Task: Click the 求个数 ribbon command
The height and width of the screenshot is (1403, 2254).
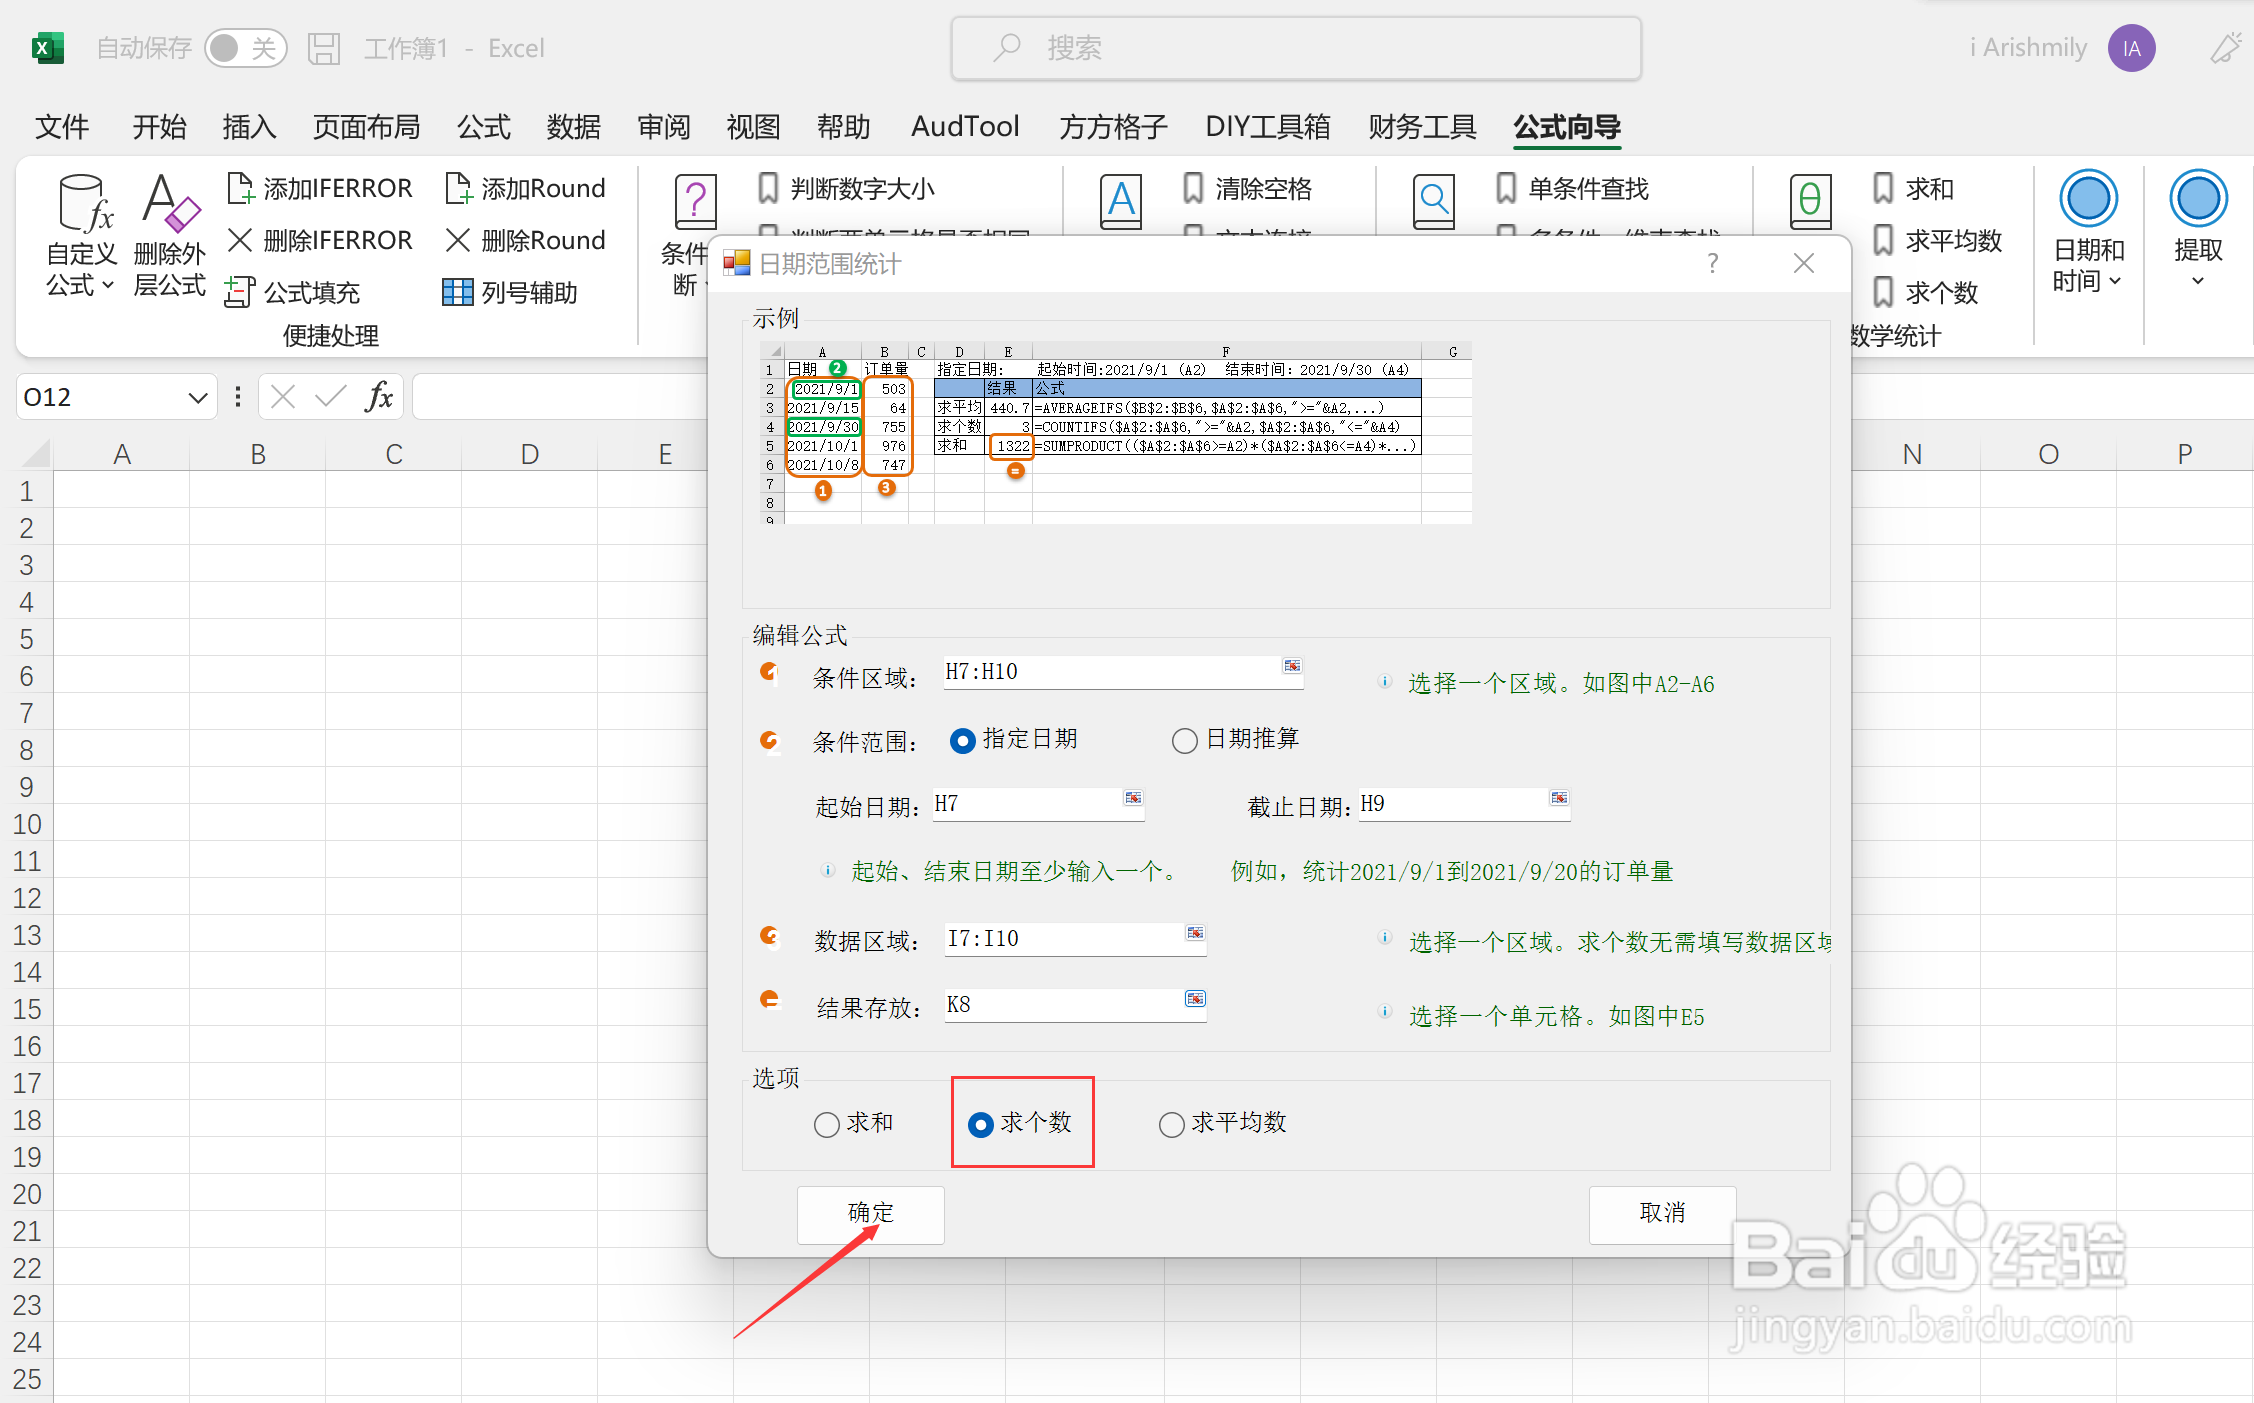Action: [x=1925, y=292]
